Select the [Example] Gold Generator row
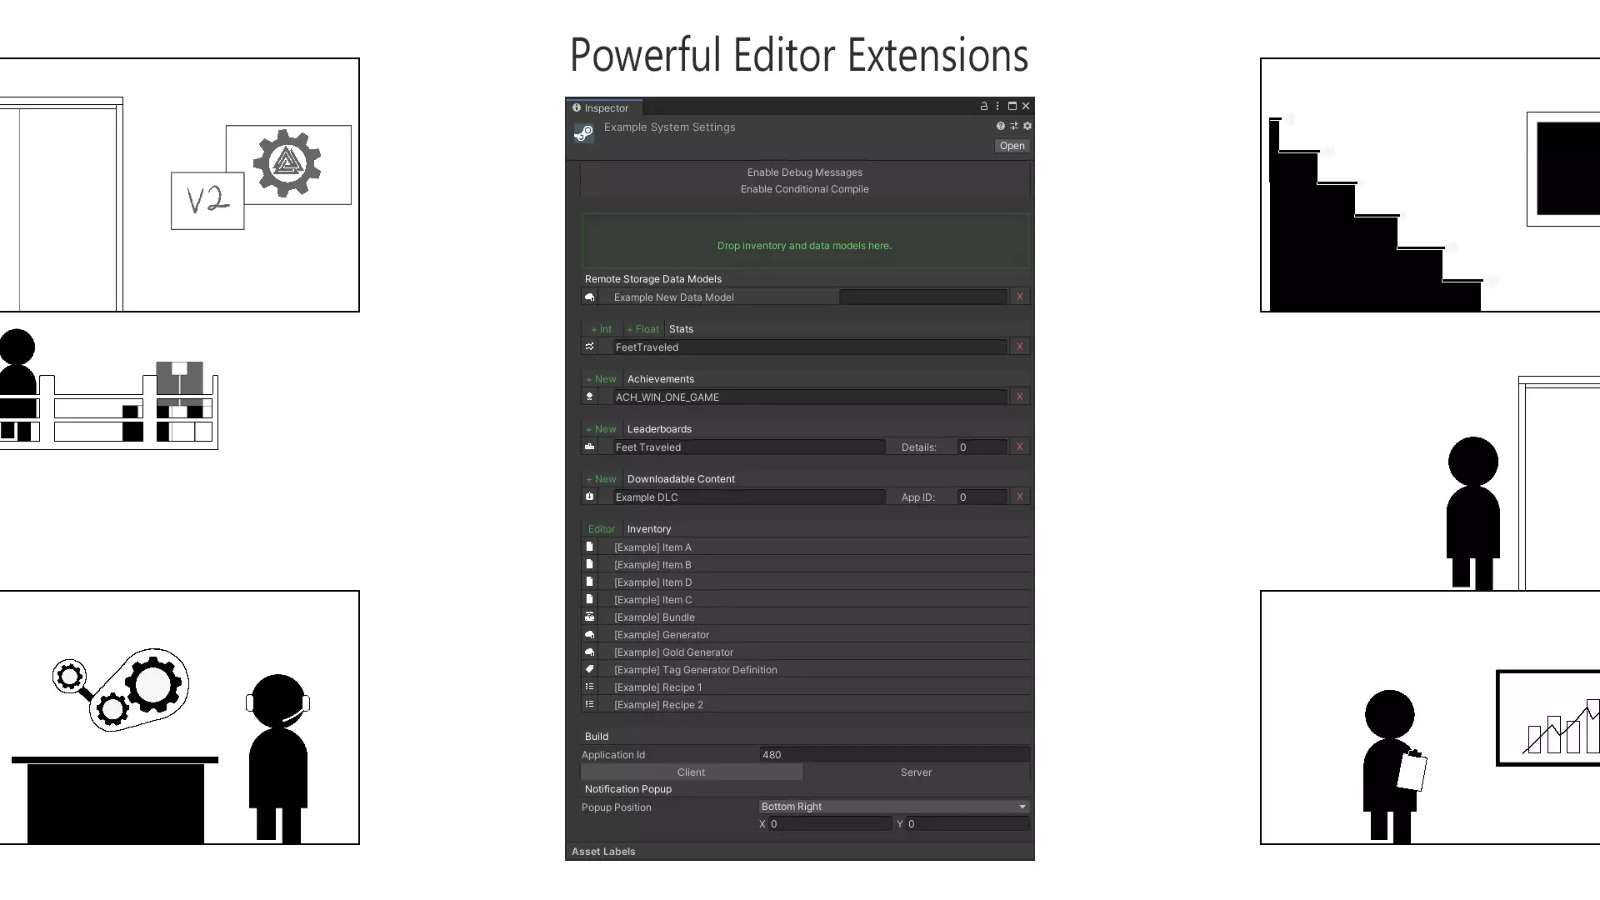The image size is (1600, 900). (805, 652)
